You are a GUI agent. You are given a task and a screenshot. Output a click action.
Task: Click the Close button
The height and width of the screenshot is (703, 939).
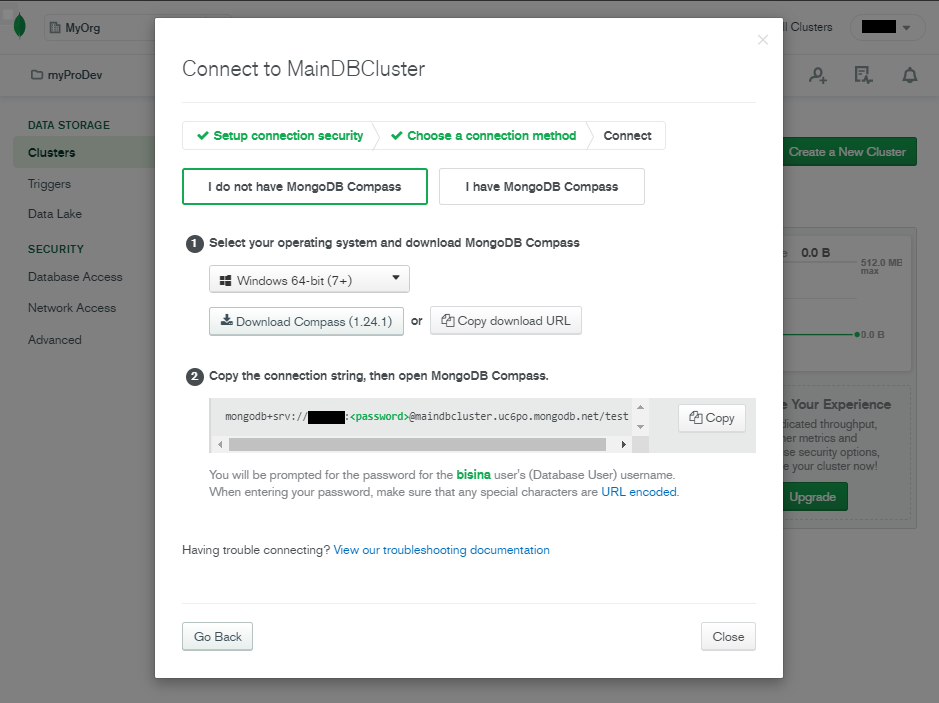[728, 637]
